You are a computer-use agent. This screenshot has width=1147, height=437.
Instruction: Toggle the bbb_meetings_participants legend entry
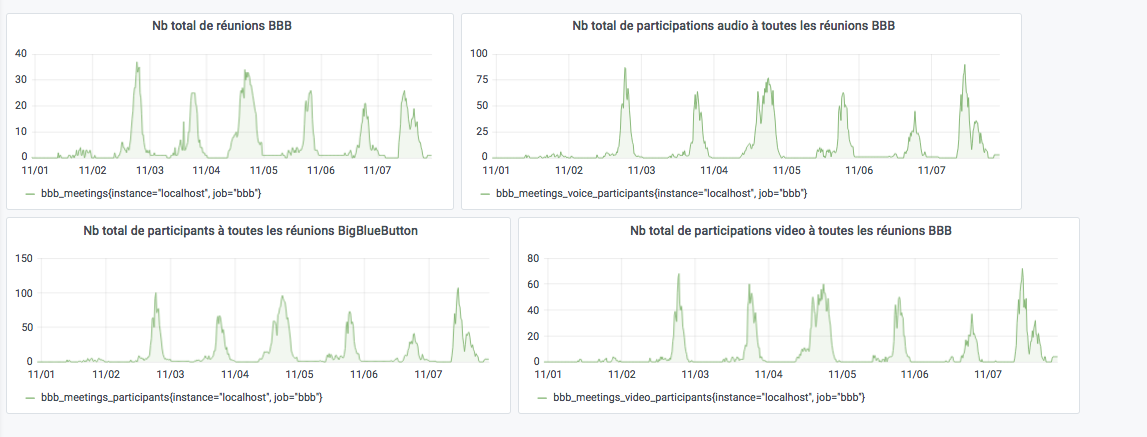pyautogui.click(x=181, y=397)
